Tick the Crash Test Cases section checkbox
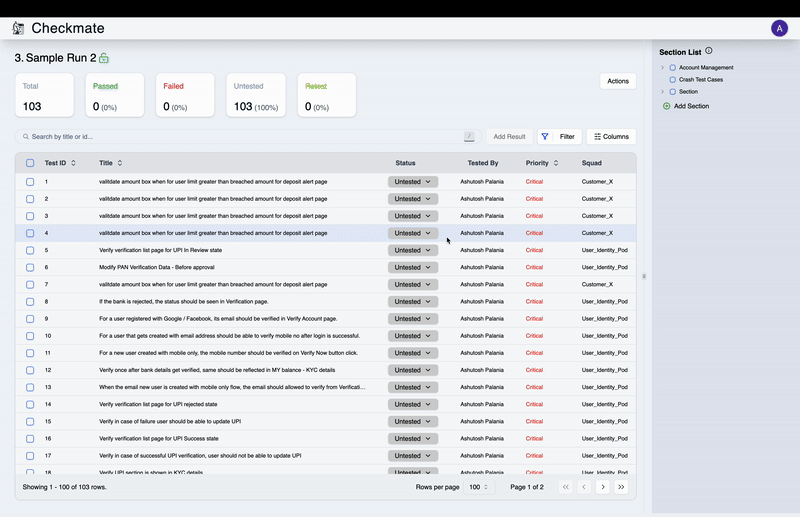 pyautogui.click(x=672, y=79)
